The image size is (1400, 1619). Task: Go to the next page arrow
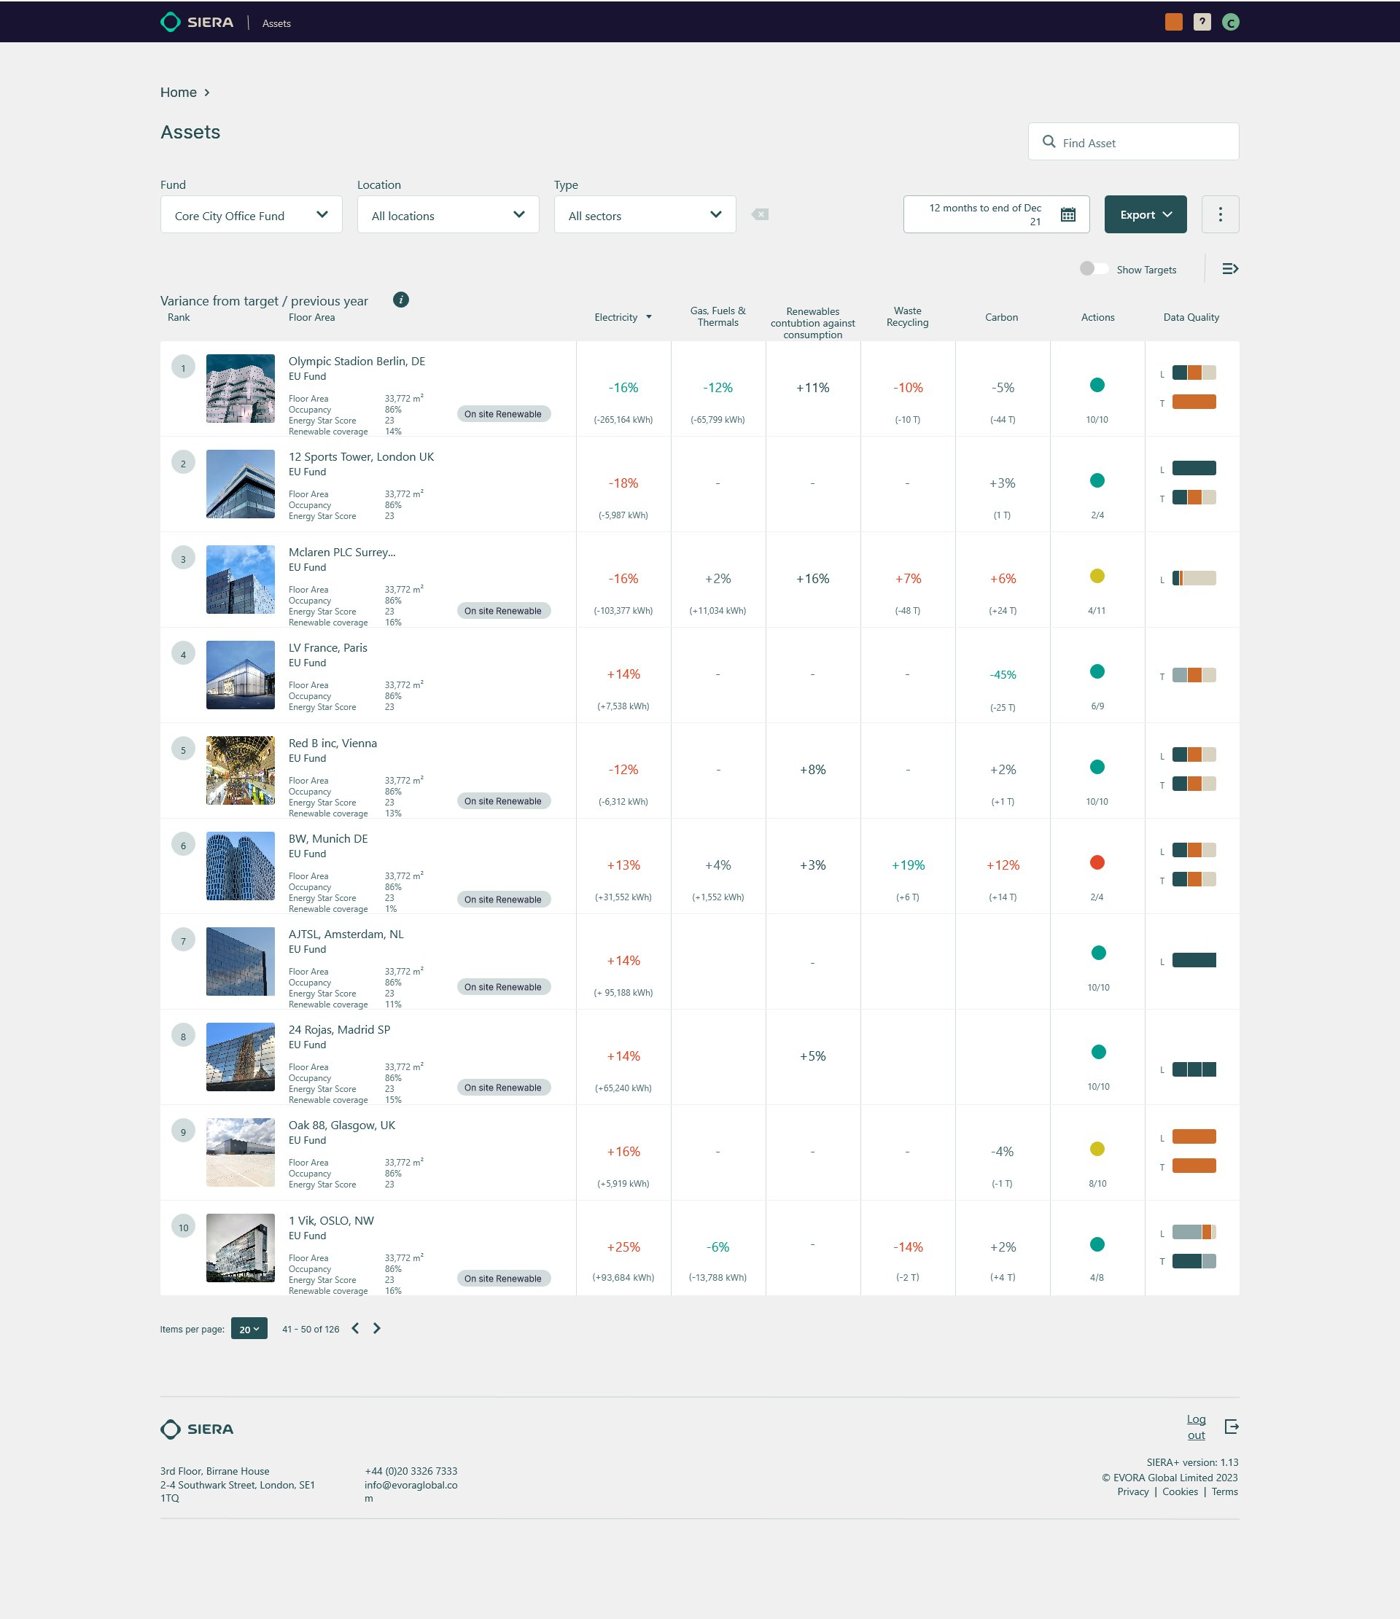click(x=377, y=1329)
